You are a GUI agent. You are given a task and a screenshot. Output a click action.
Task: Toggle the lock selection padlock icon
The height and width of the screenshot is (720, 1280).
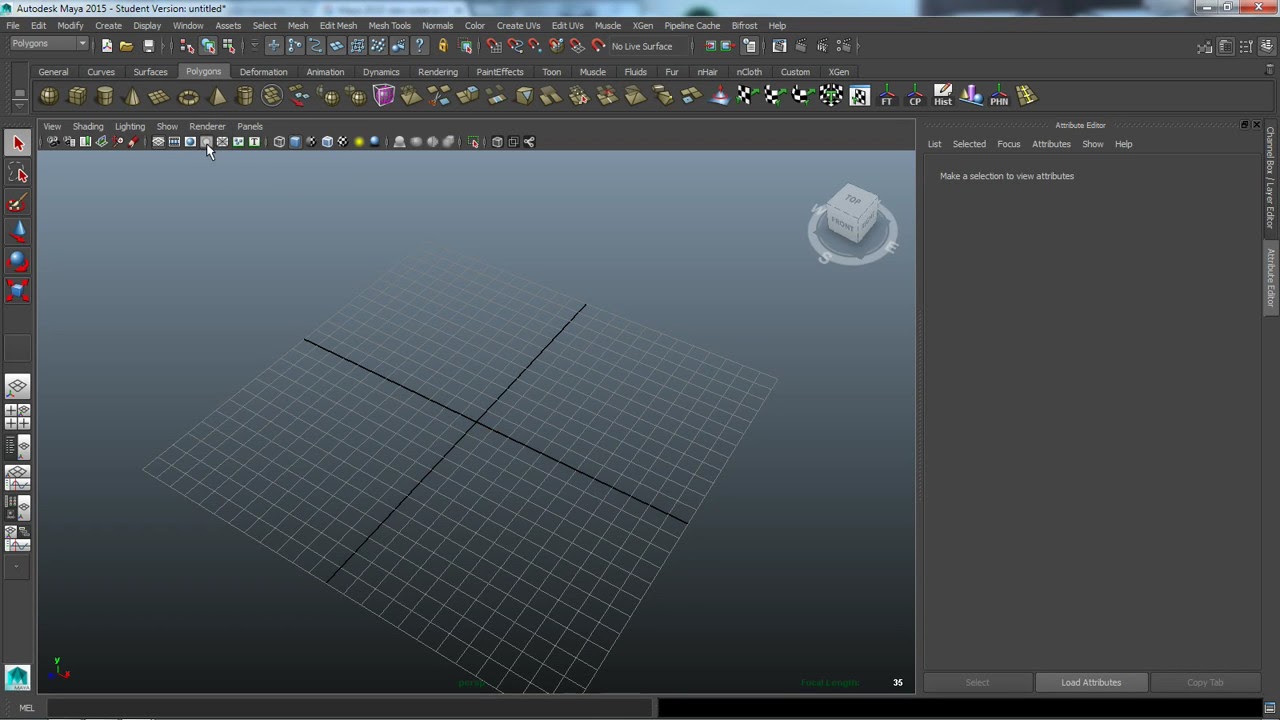click(443, 46)
